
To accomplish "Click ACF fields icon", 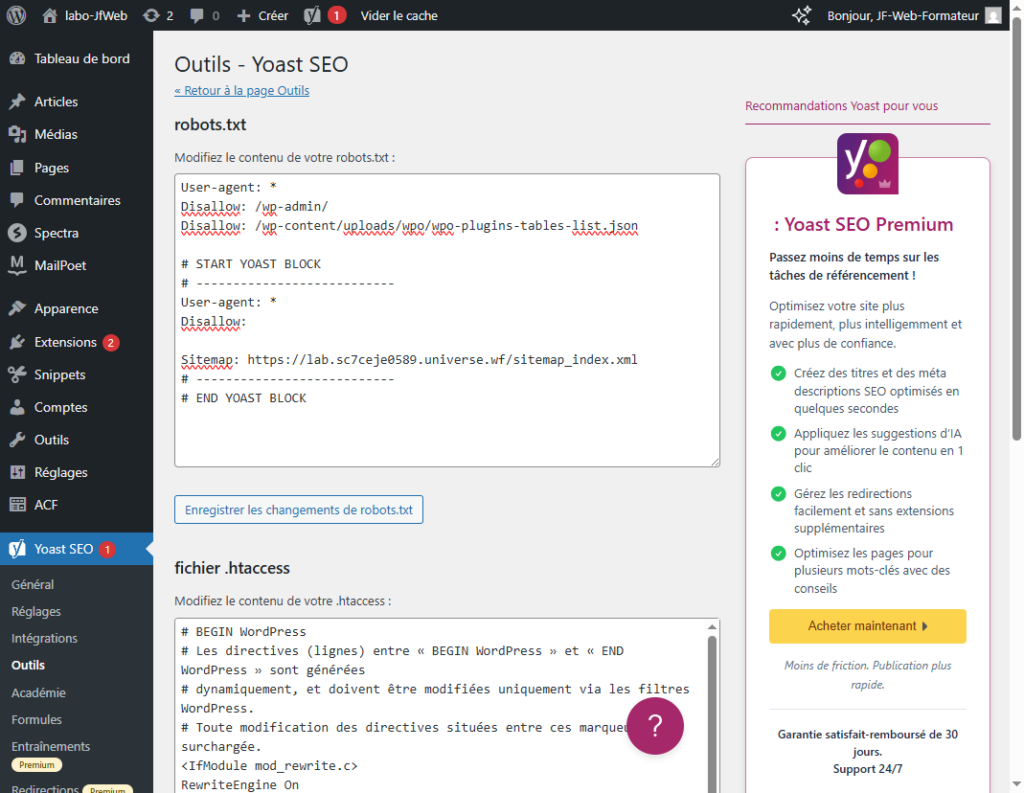I will 18,504.
